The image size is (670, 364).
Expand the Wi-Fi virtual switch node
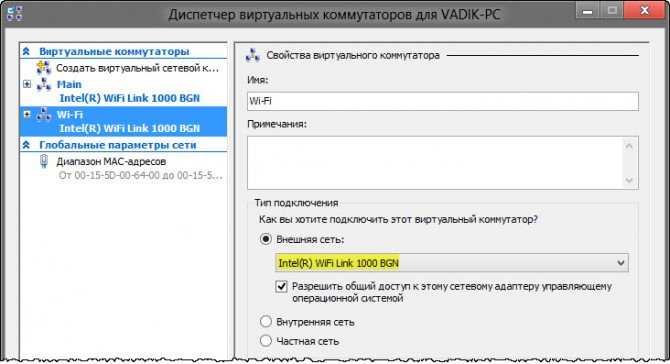[x=27, y=114]
